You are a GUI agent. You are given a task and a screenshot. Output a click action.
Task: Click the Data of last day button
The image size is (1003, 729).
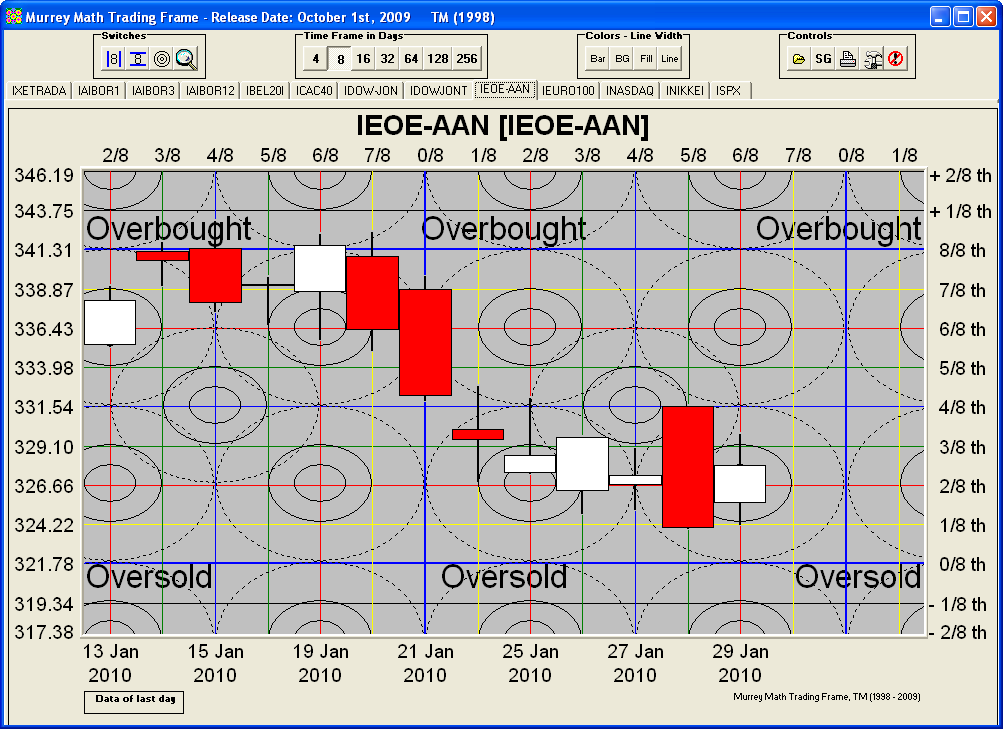[x=134, y=700]
